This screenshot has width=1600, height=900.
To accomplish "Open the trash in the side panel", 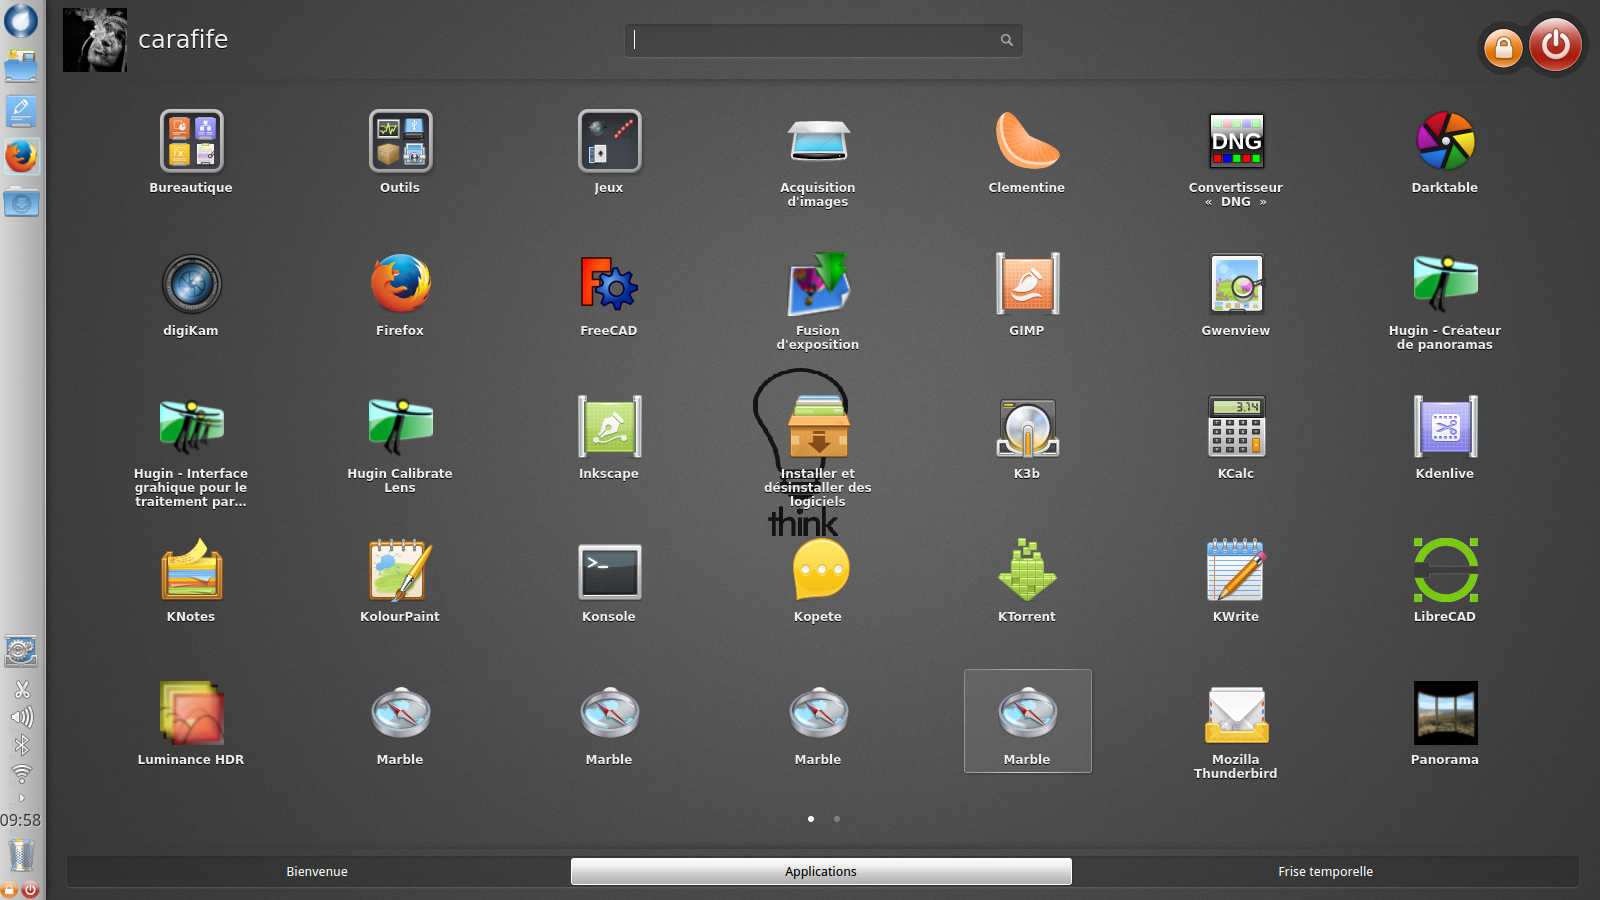I will coord(21,856).
